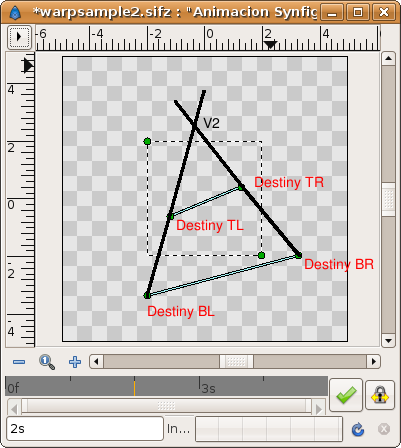Viewport: 401px width, 448px height.
Task: Click the refresh render icon
Action: 358,429
